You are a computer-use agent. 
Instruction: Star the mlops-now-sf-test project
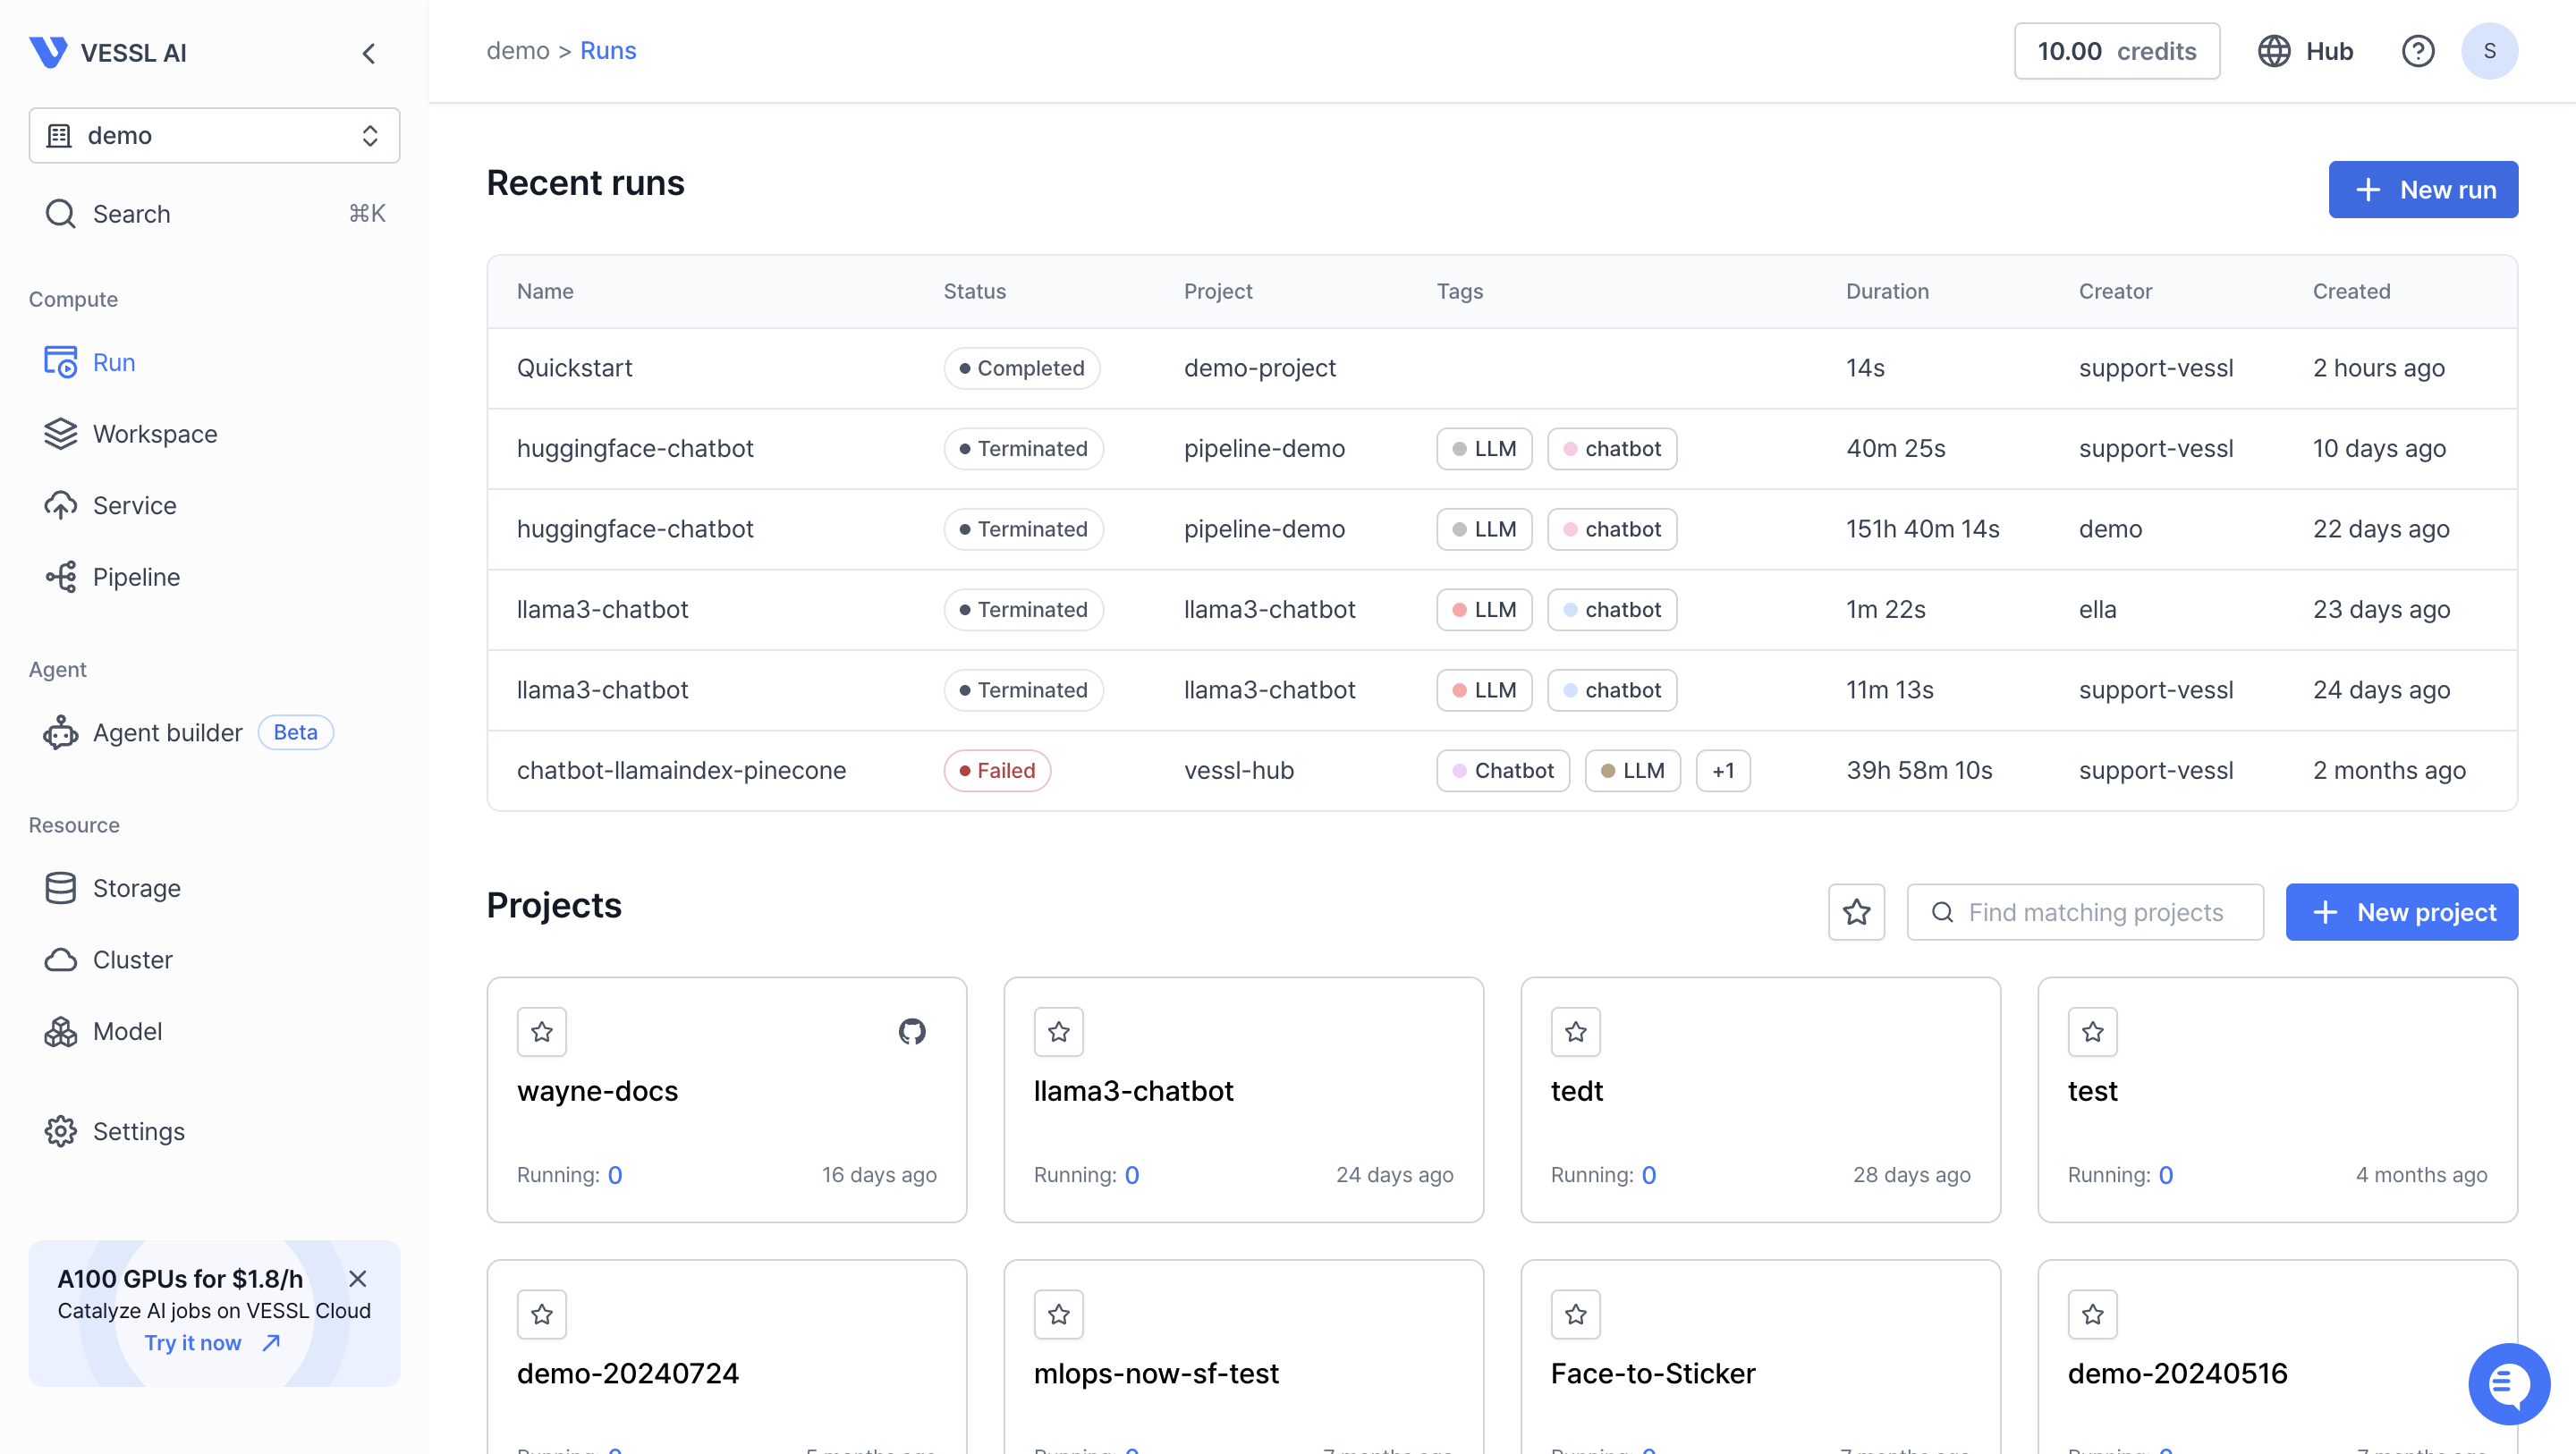tap(1058, 1314)
